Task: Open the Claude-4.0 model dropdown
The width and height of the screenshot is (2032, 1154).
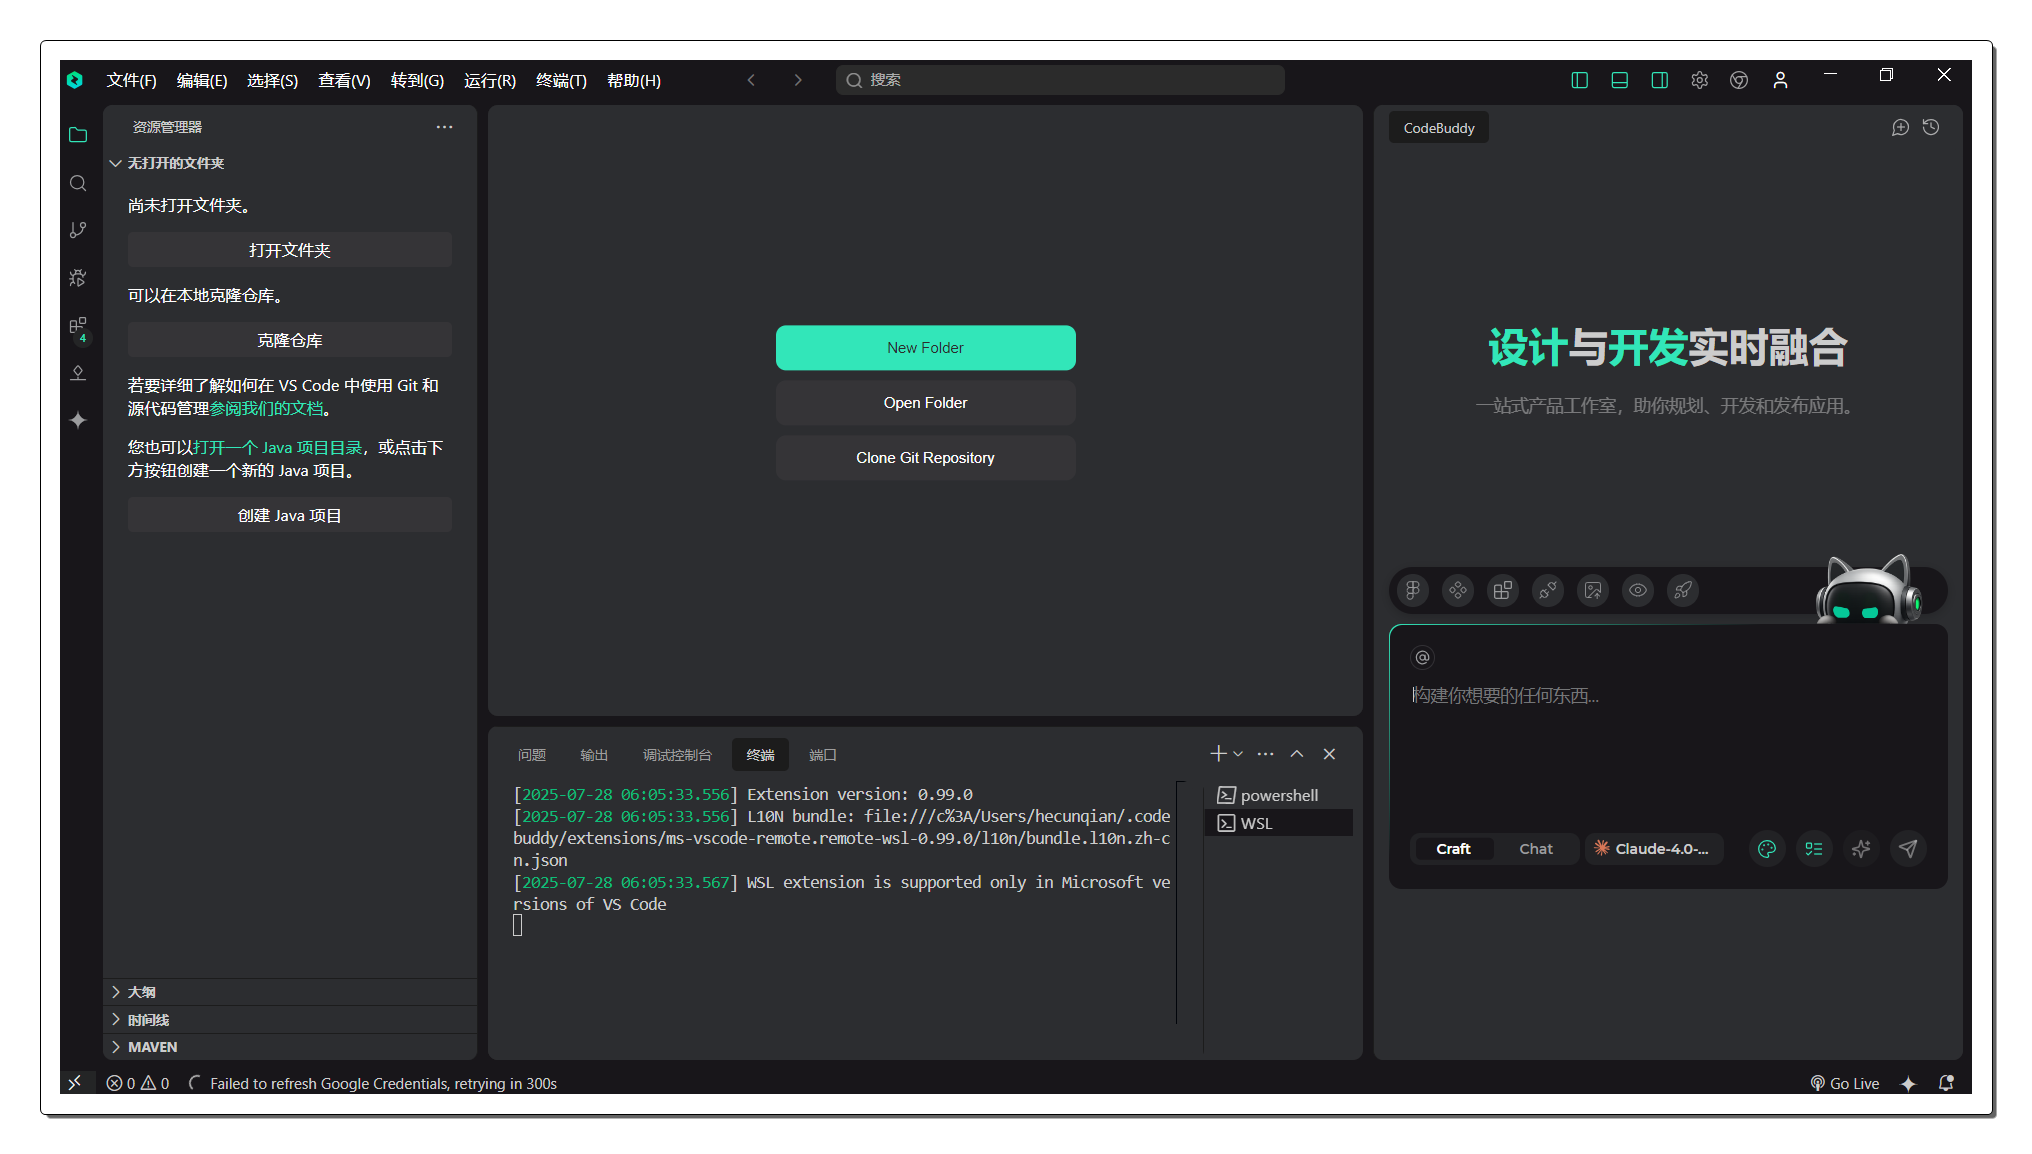Action: point(1653,849)
